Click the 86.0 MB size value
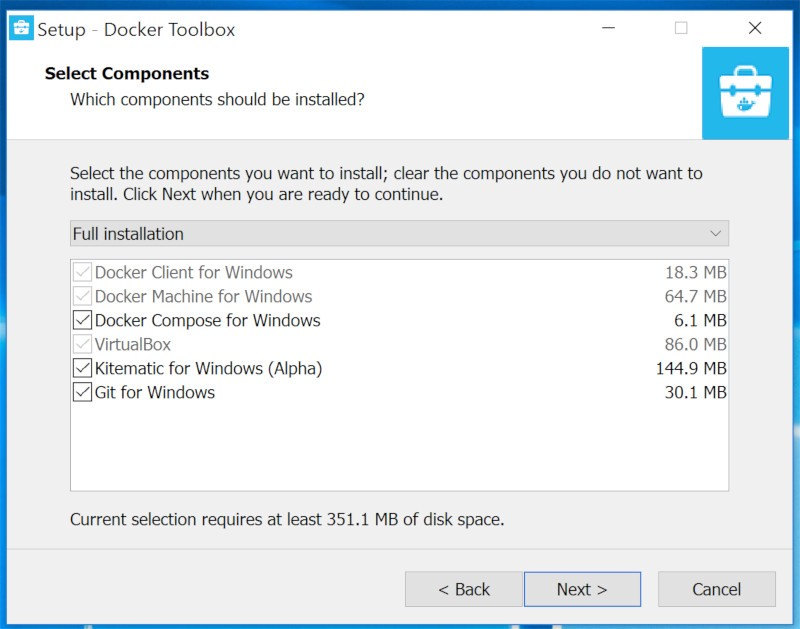The height and width of the screenshot is (629, 800). tap(695, 344)
